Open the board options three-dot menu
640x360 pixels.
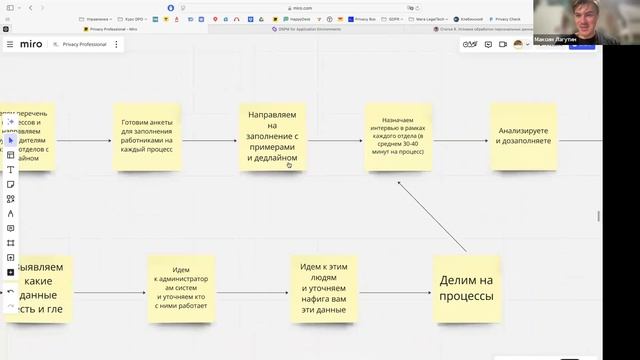click(x=116, y=44)
